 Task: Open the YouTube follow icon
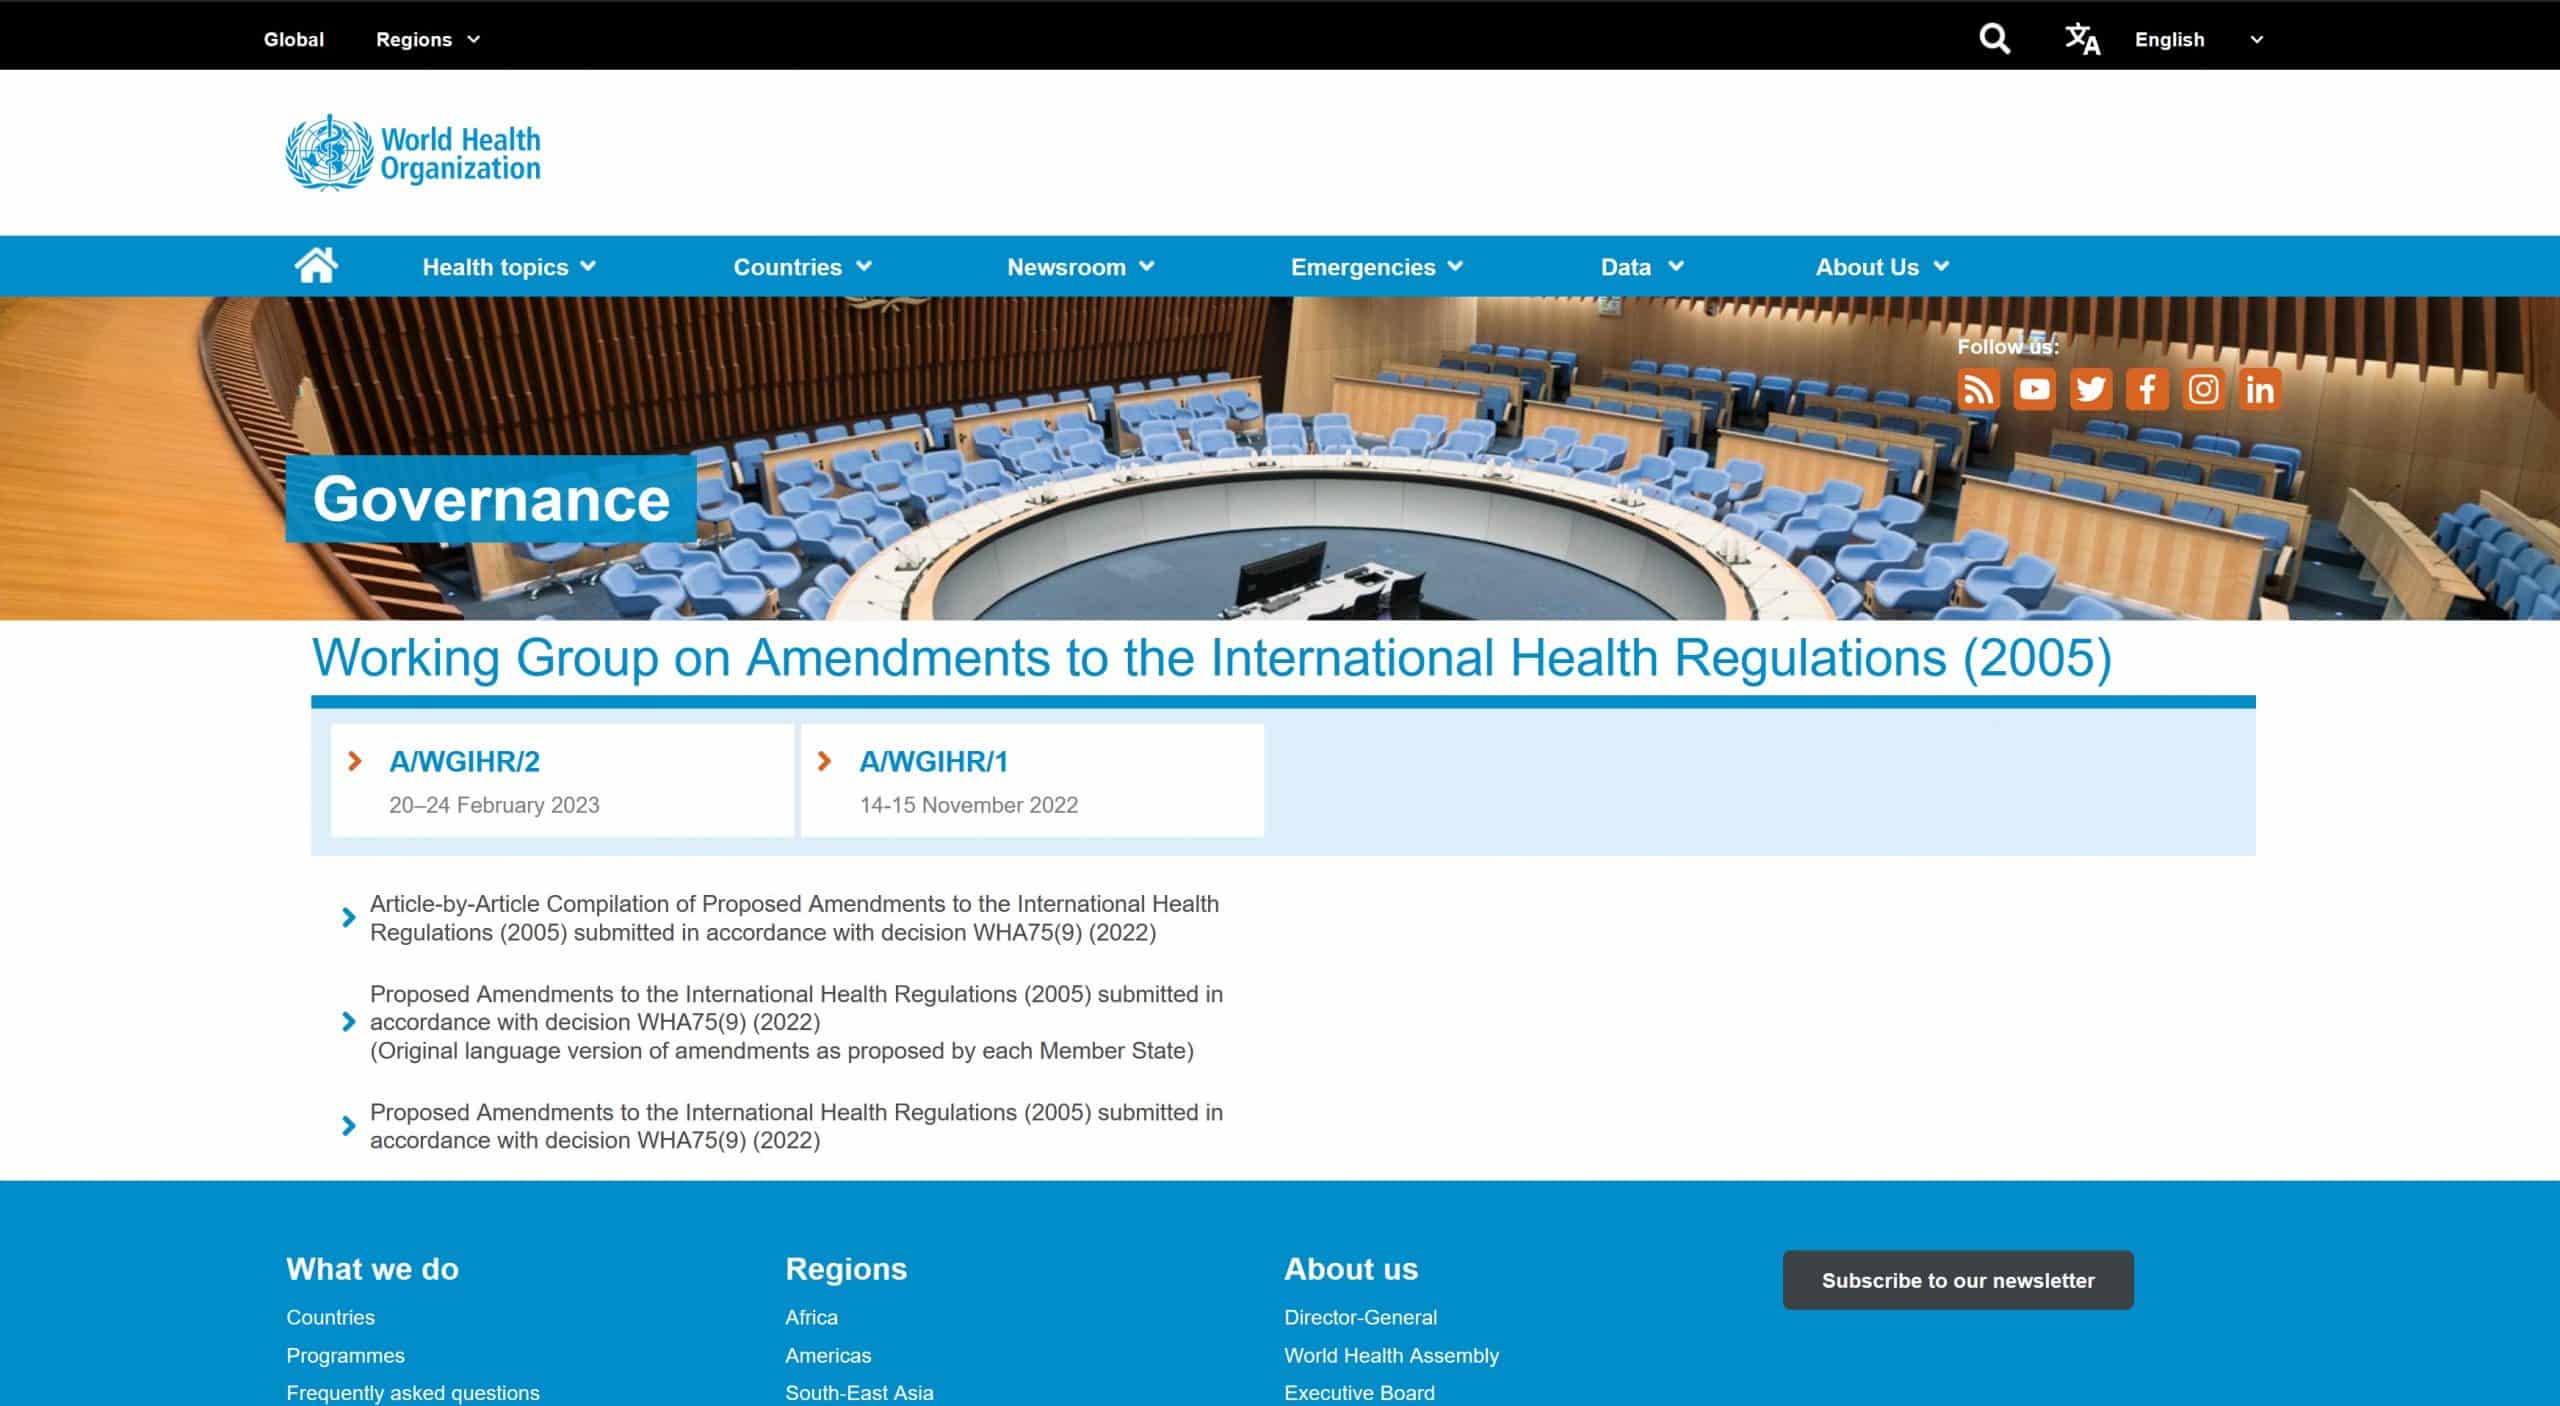[x=2034, y=389]
